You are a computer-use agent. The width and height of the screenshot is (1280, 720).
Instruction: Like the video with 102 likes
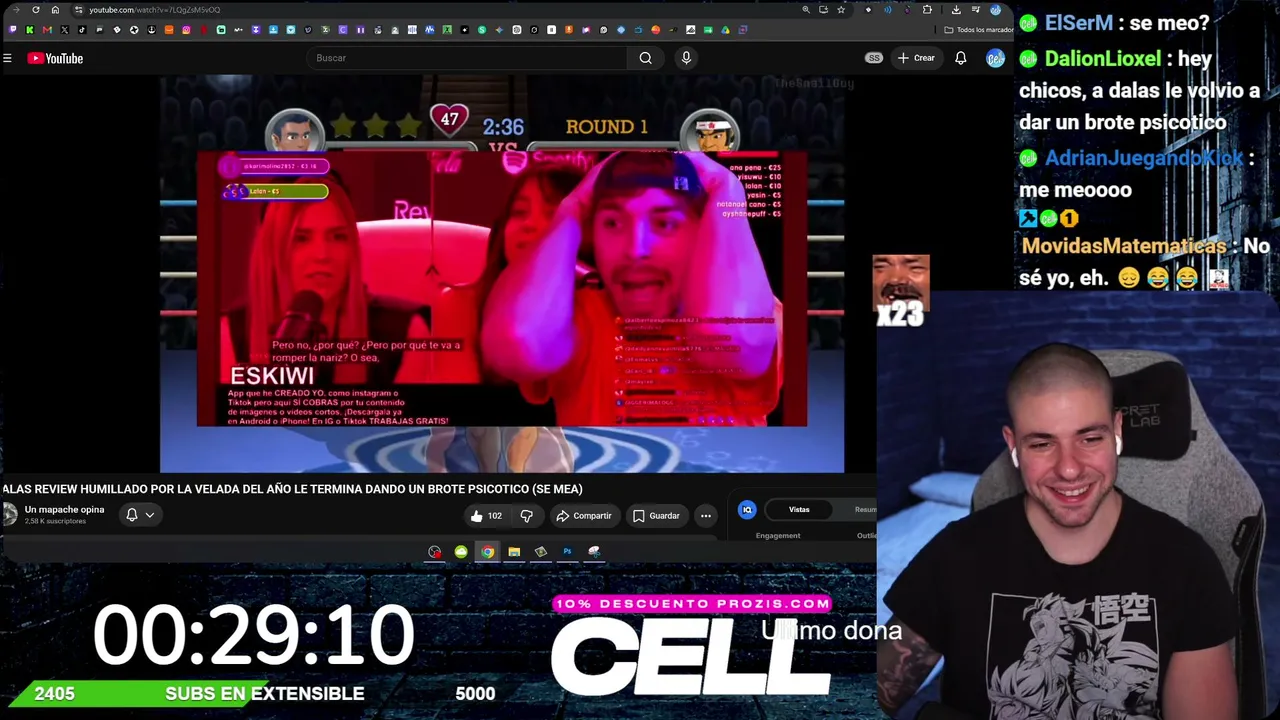tap(487, 516)
